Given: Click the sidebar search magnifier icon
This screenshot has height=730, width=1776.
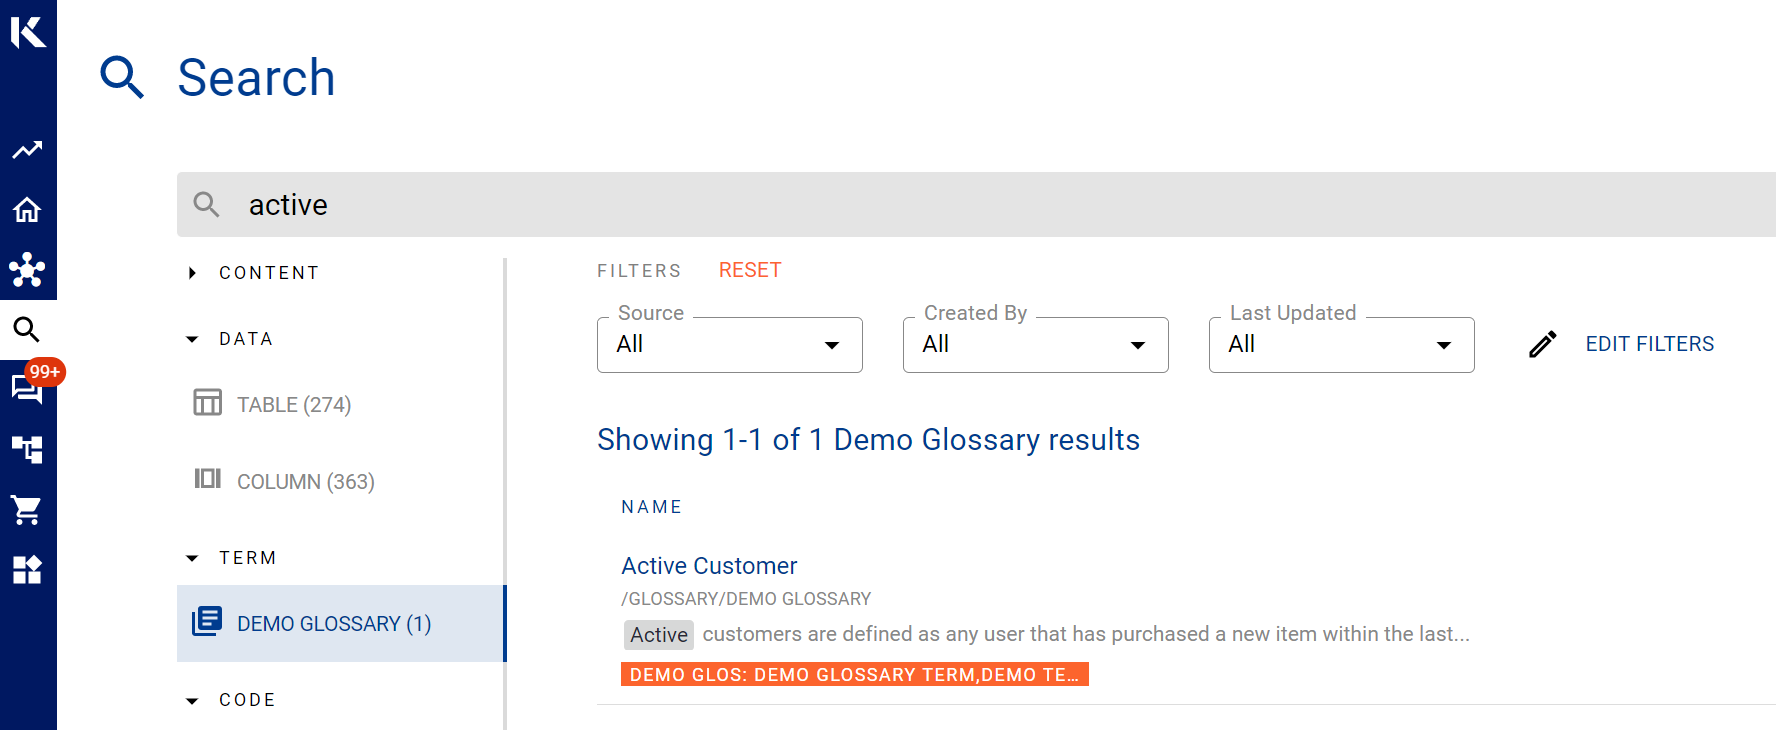Looking at the screenshot, I should coord(27,330).
